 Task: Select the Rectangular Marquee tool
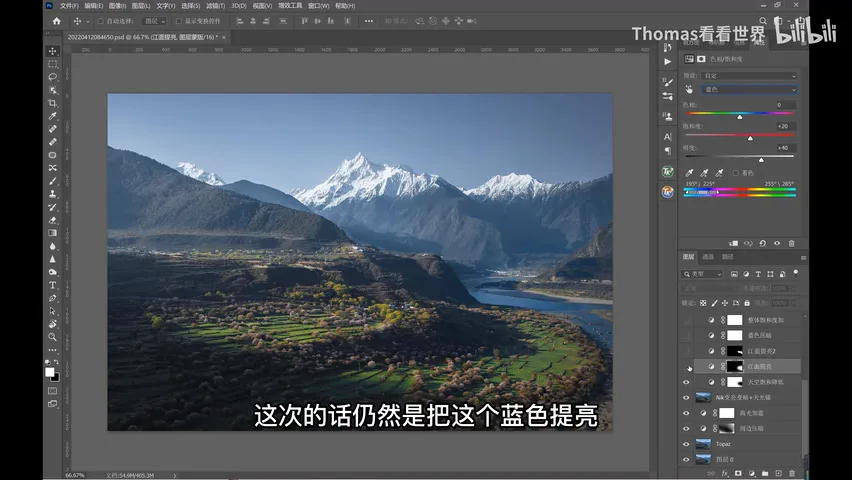pos(53,64)
